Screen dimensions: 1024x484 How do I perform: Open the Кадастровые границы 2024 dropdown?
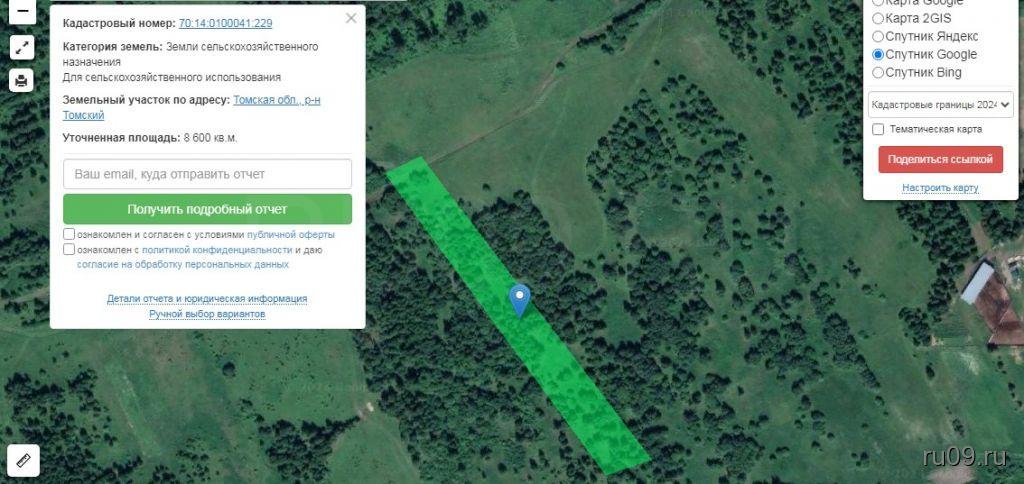(940, 105)
